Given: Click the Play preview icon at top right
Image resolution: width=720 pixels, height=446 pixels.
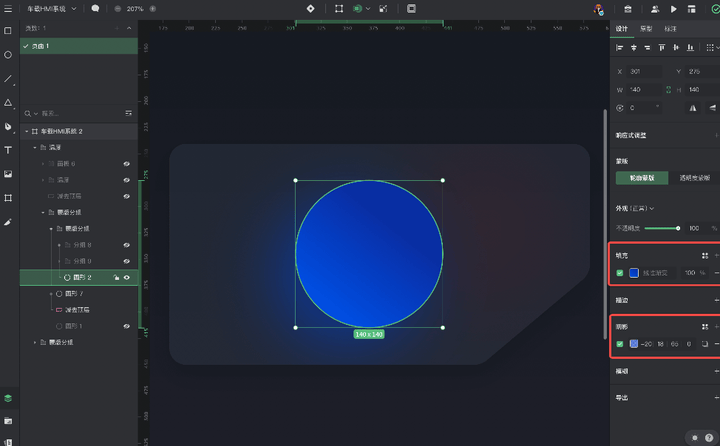Looking at the screenshot, I should pos(673,8).
